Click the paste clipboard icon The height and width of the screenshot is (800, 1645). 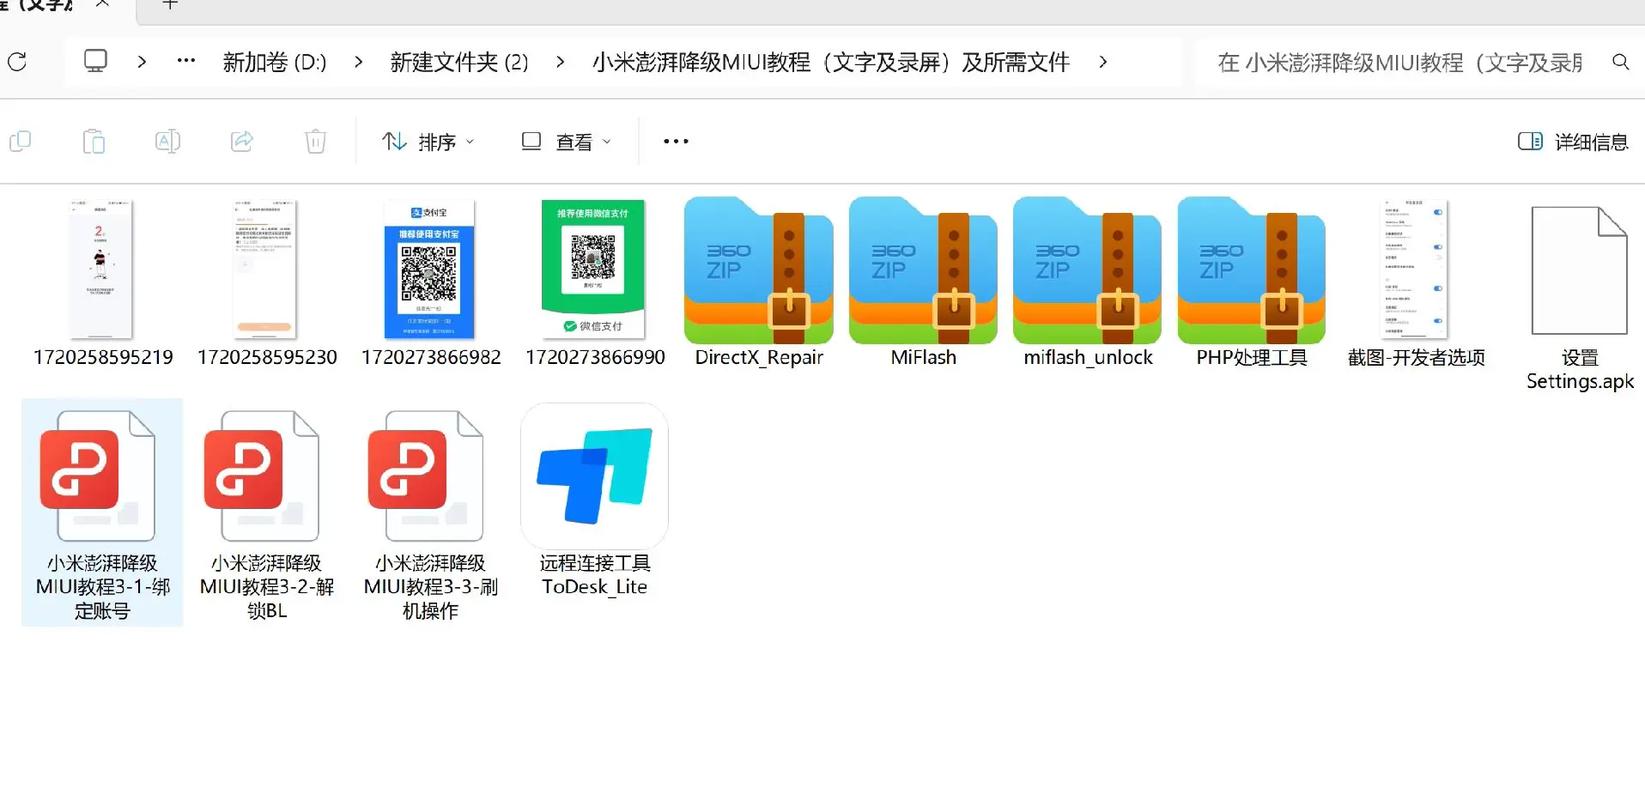point(94,142)
